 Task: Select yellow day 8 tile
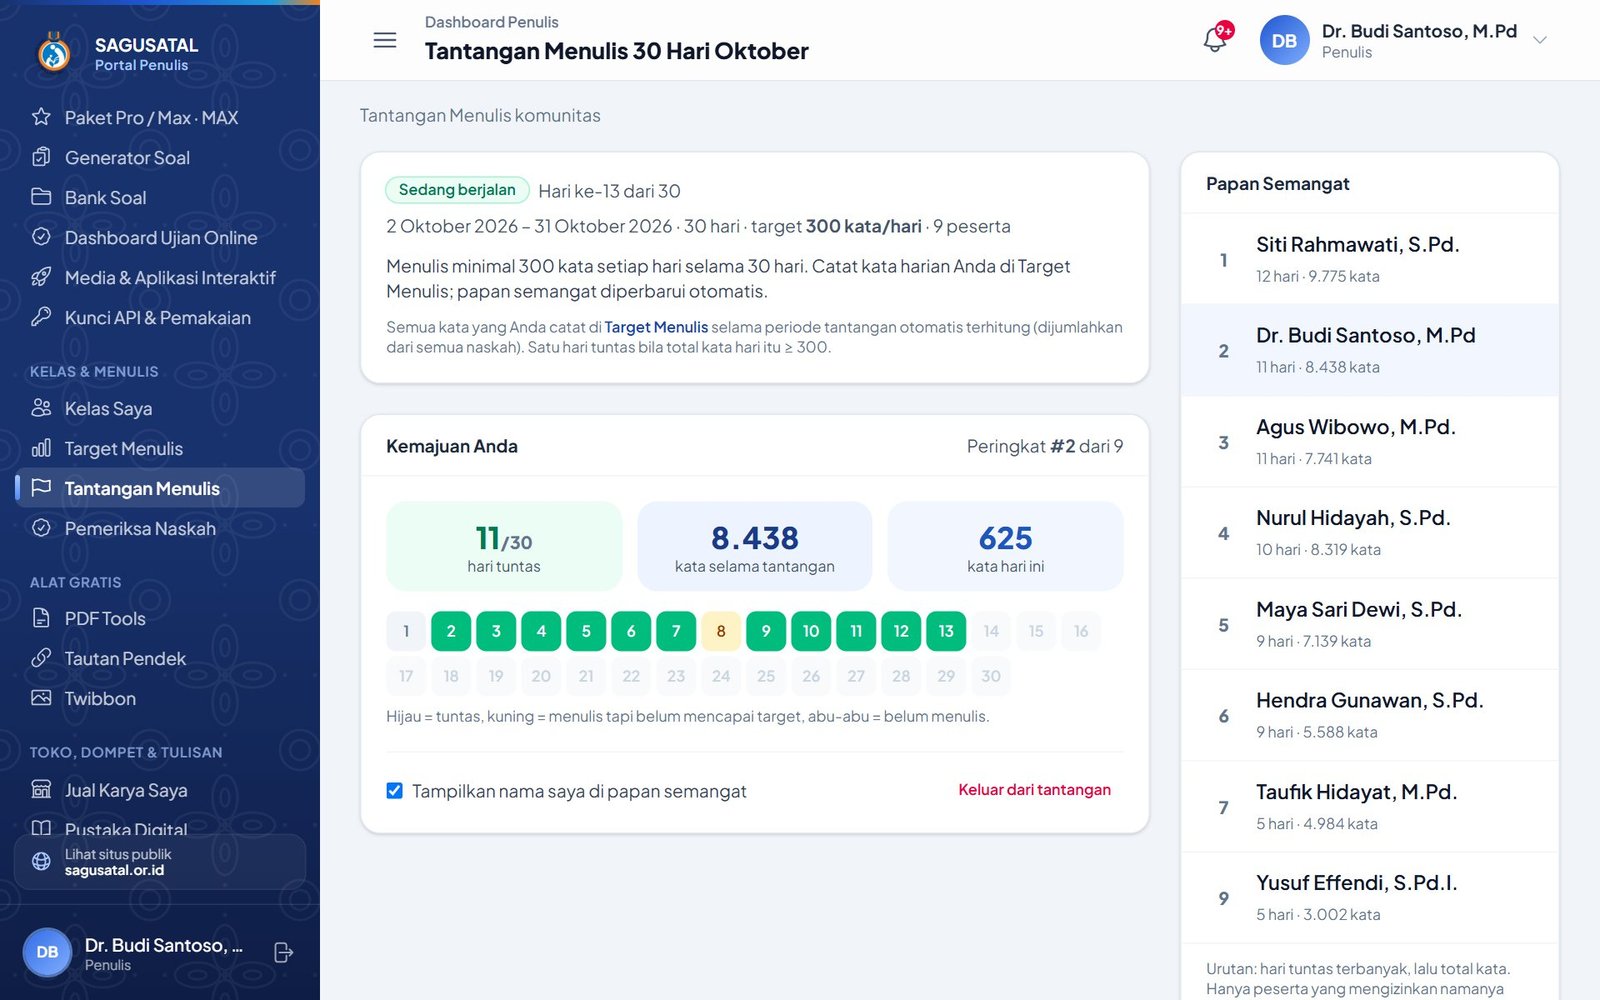point(721,631)
